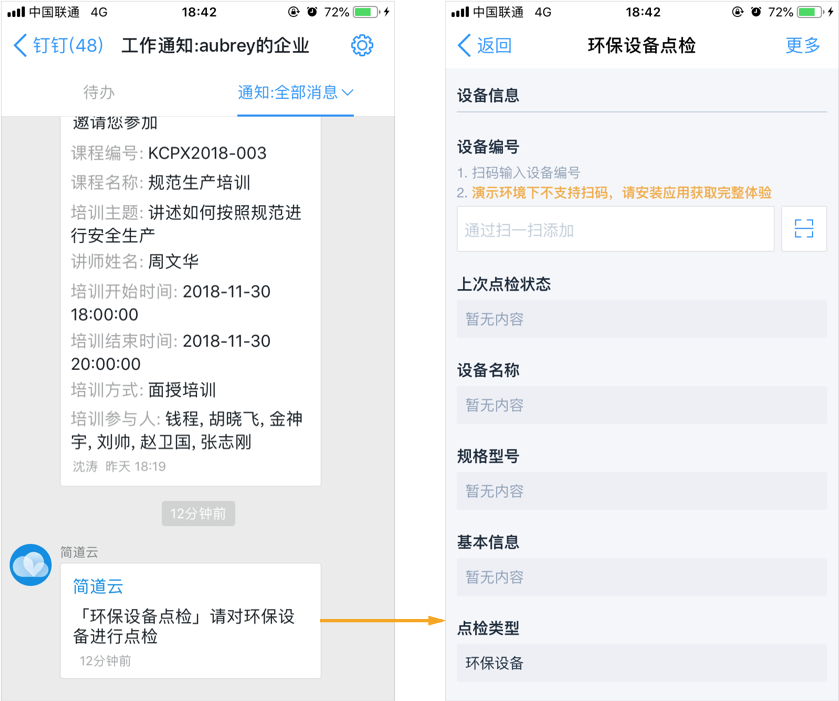Tap the 环保设备点检 page title
This screenshot has width=839, height=701.
(x=642, y=45)
